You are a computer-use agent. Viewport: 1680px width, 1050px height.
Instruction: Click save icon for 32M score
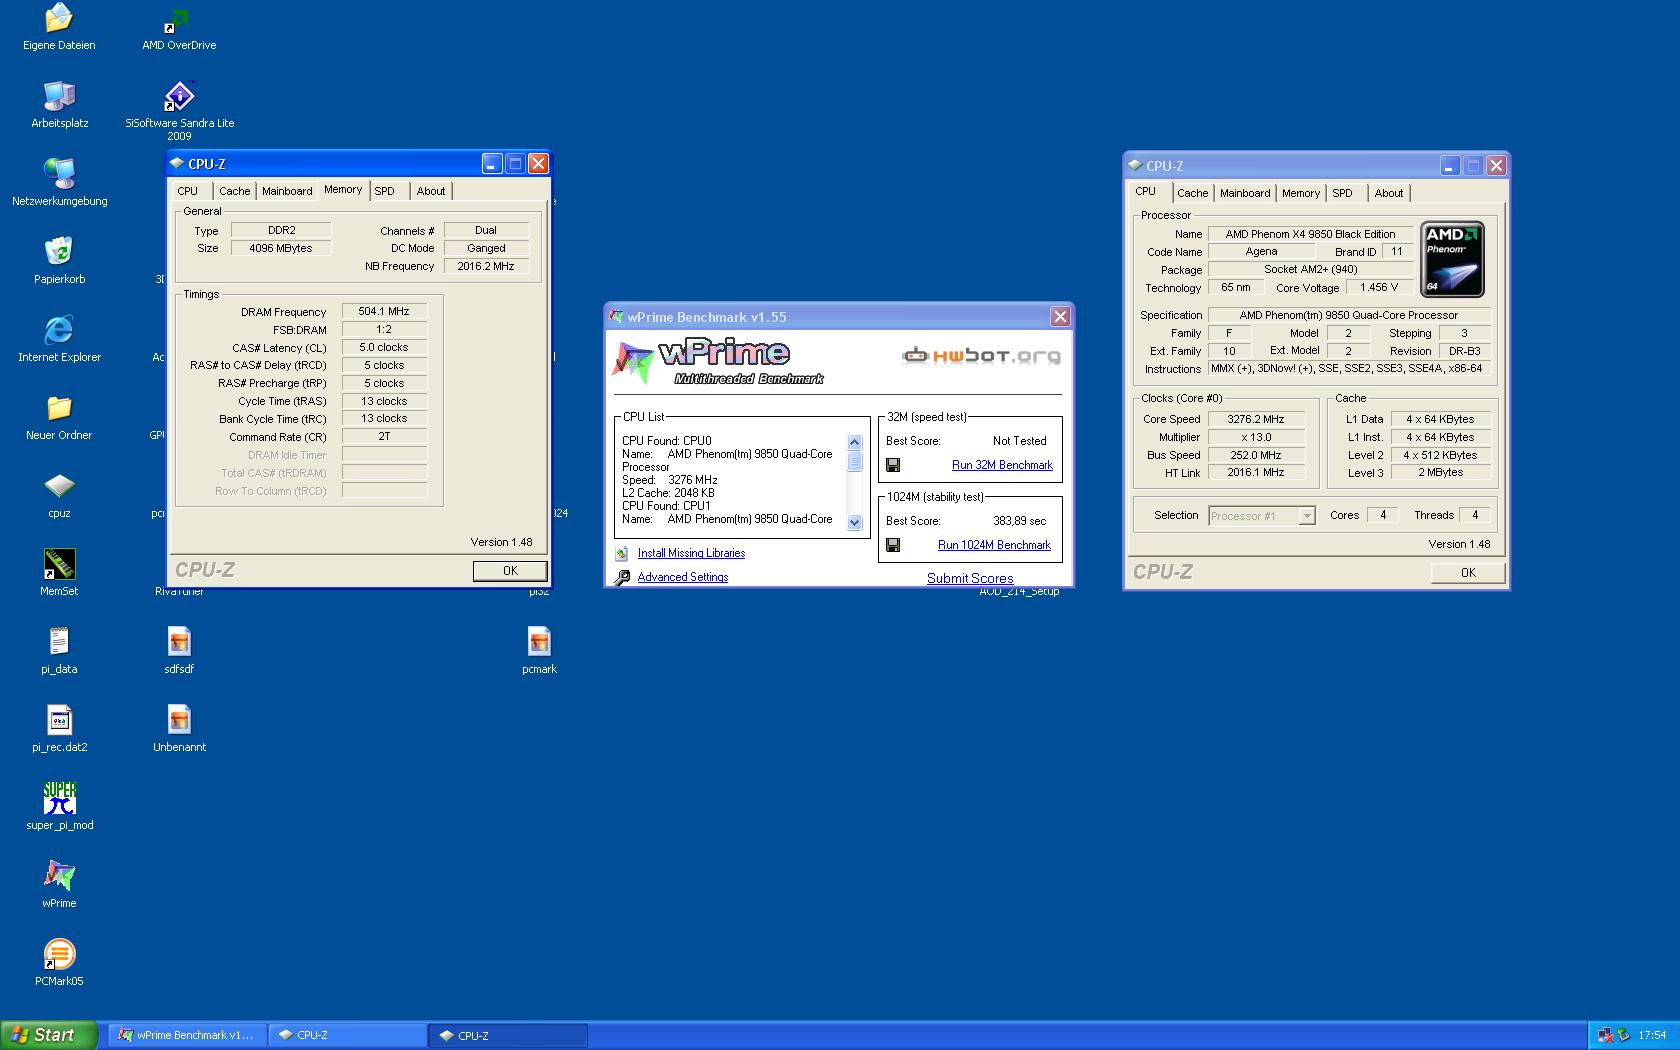(x=893, y=465)
